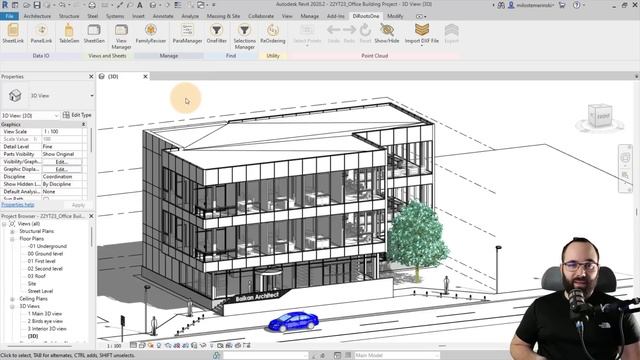Run the ReOrdering utility
Viewport: 640px width, 360px height.
click(x=273, y=33)
